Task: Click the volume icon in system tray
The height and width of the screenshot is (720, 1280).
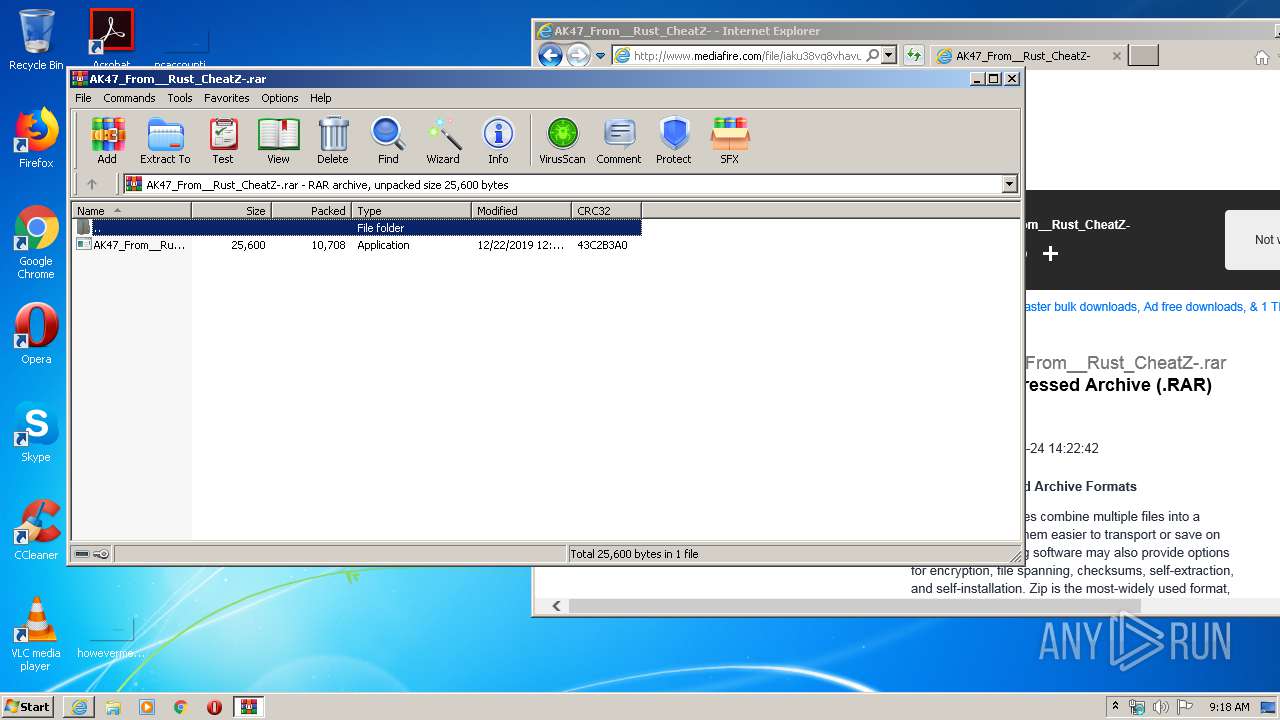Action: pyautogui.click(x=1160, y=707)
